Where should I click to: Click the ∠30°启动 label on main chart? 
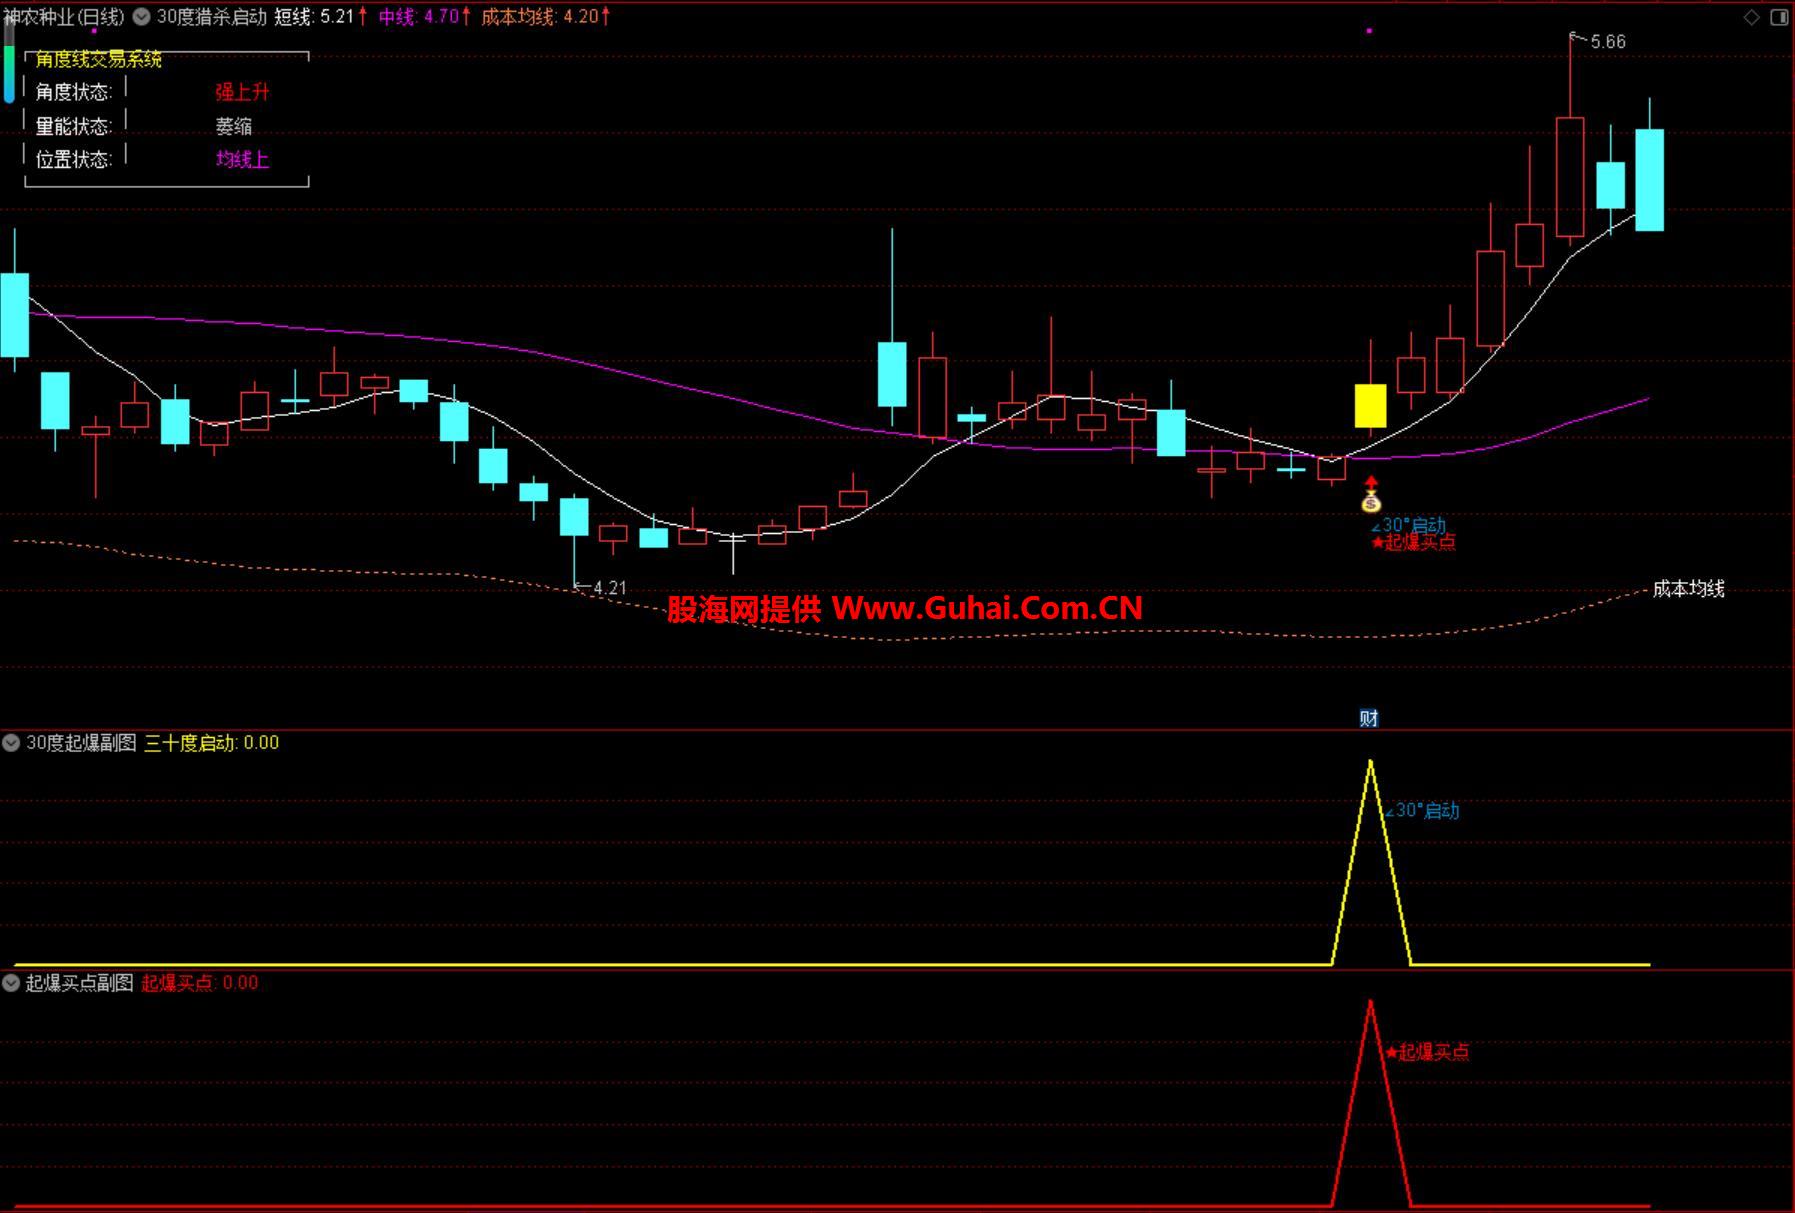click(1409, 525)
